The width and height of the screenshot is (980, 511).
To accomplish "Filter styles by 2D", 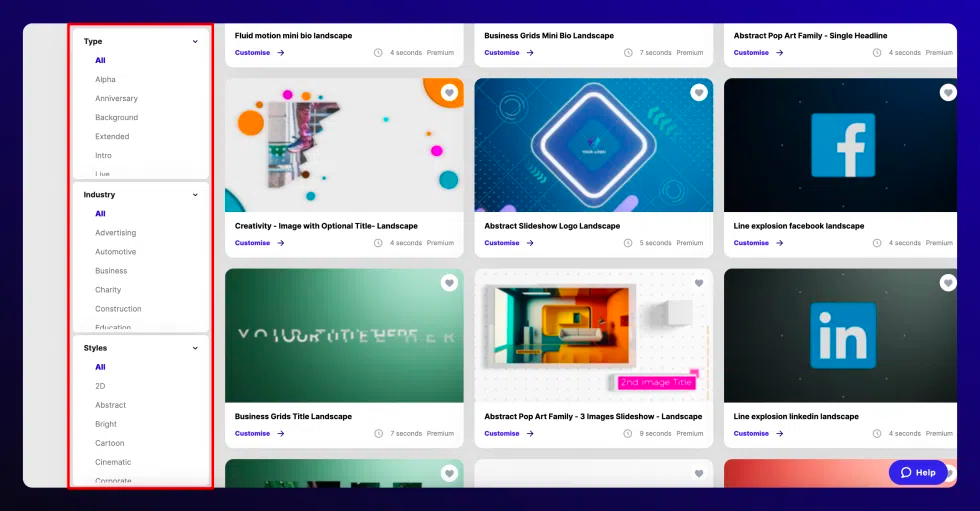I will (100, 386).
